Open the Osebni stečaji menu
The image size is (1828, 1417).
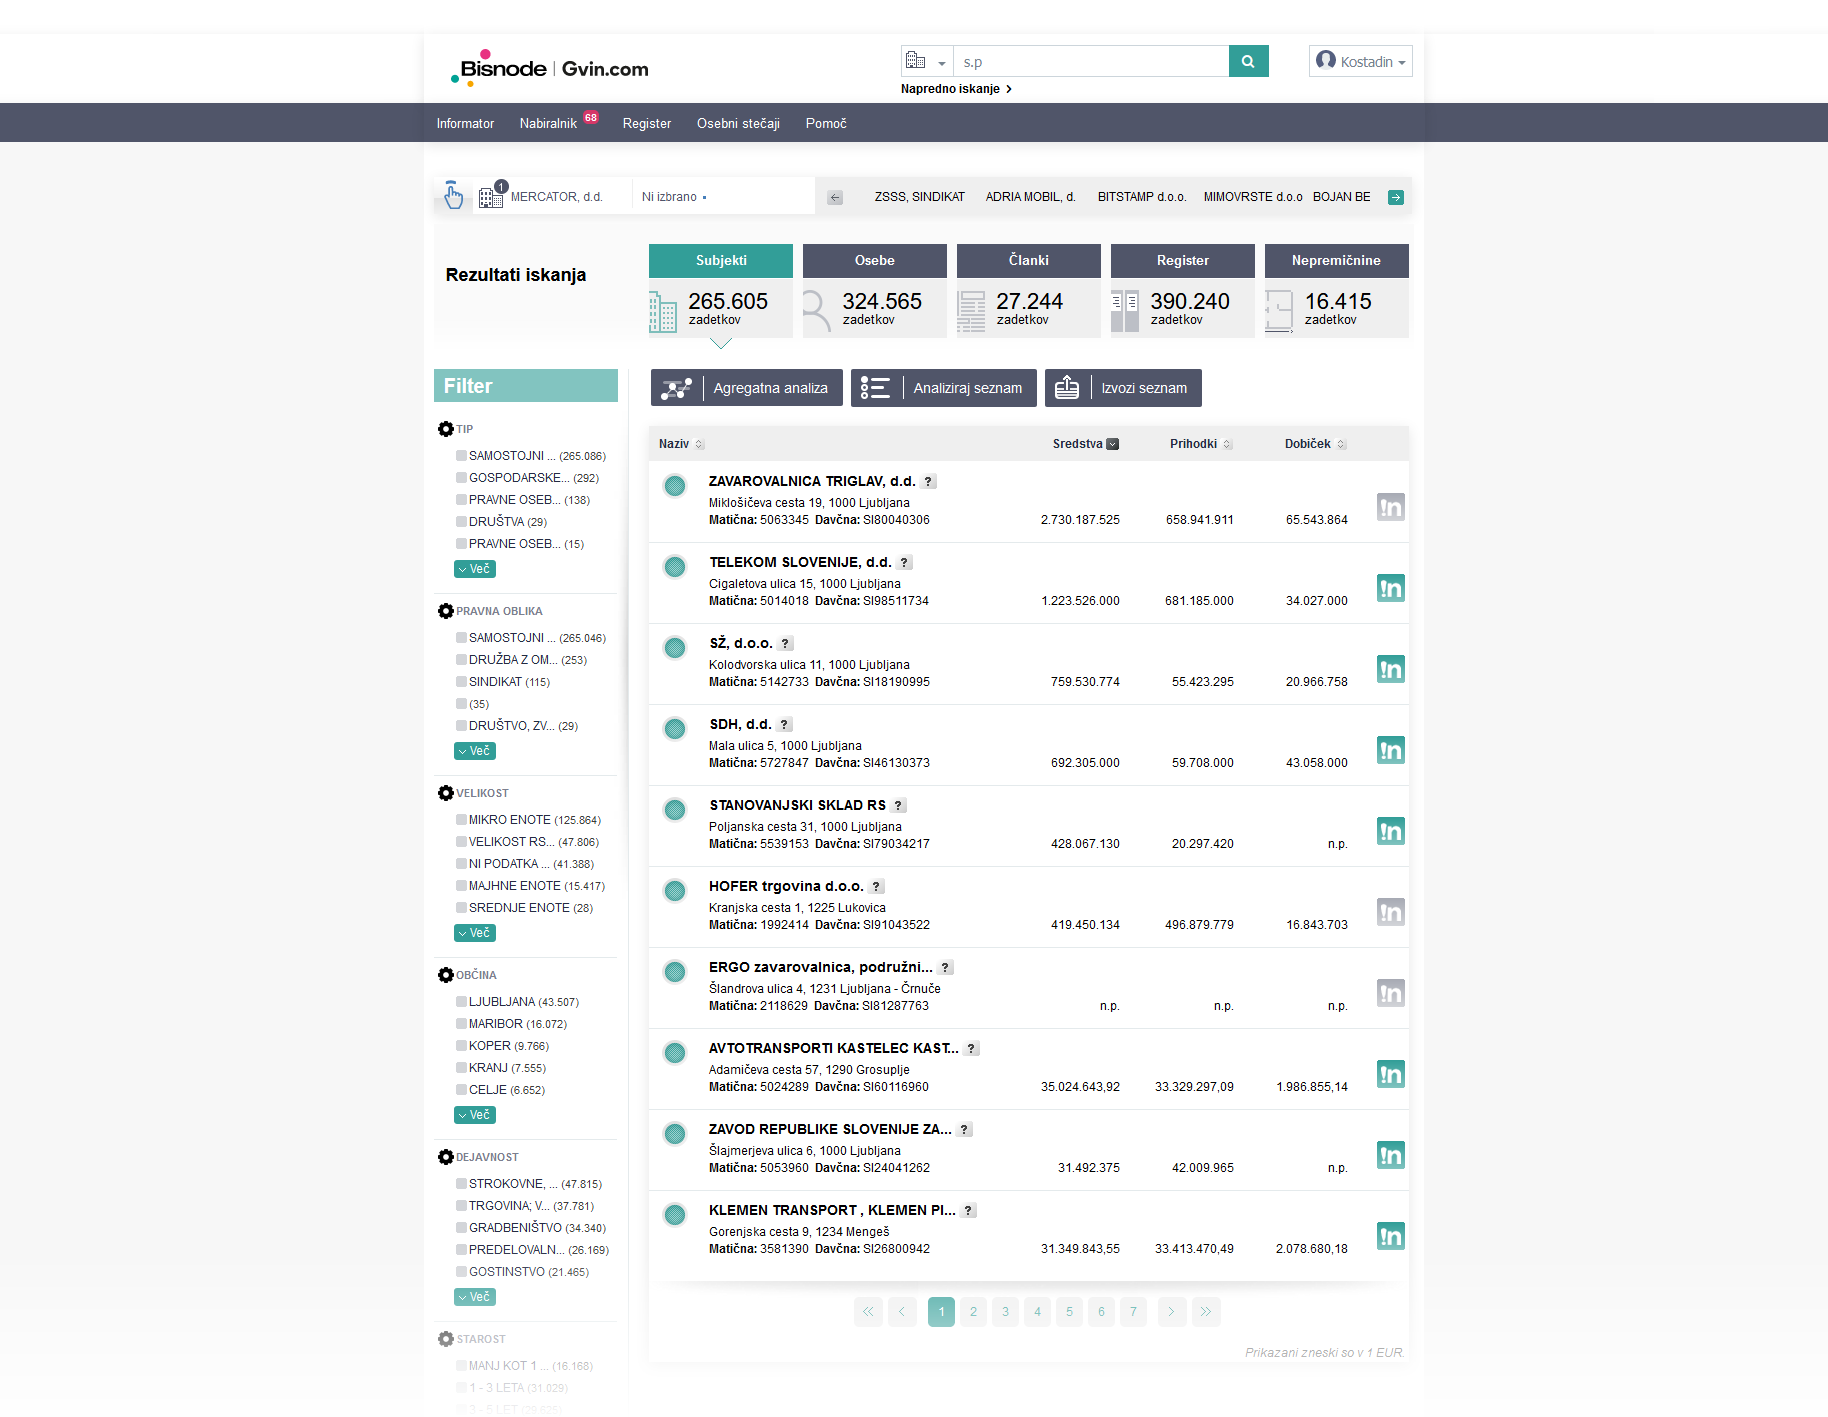(x=738, y=124)
